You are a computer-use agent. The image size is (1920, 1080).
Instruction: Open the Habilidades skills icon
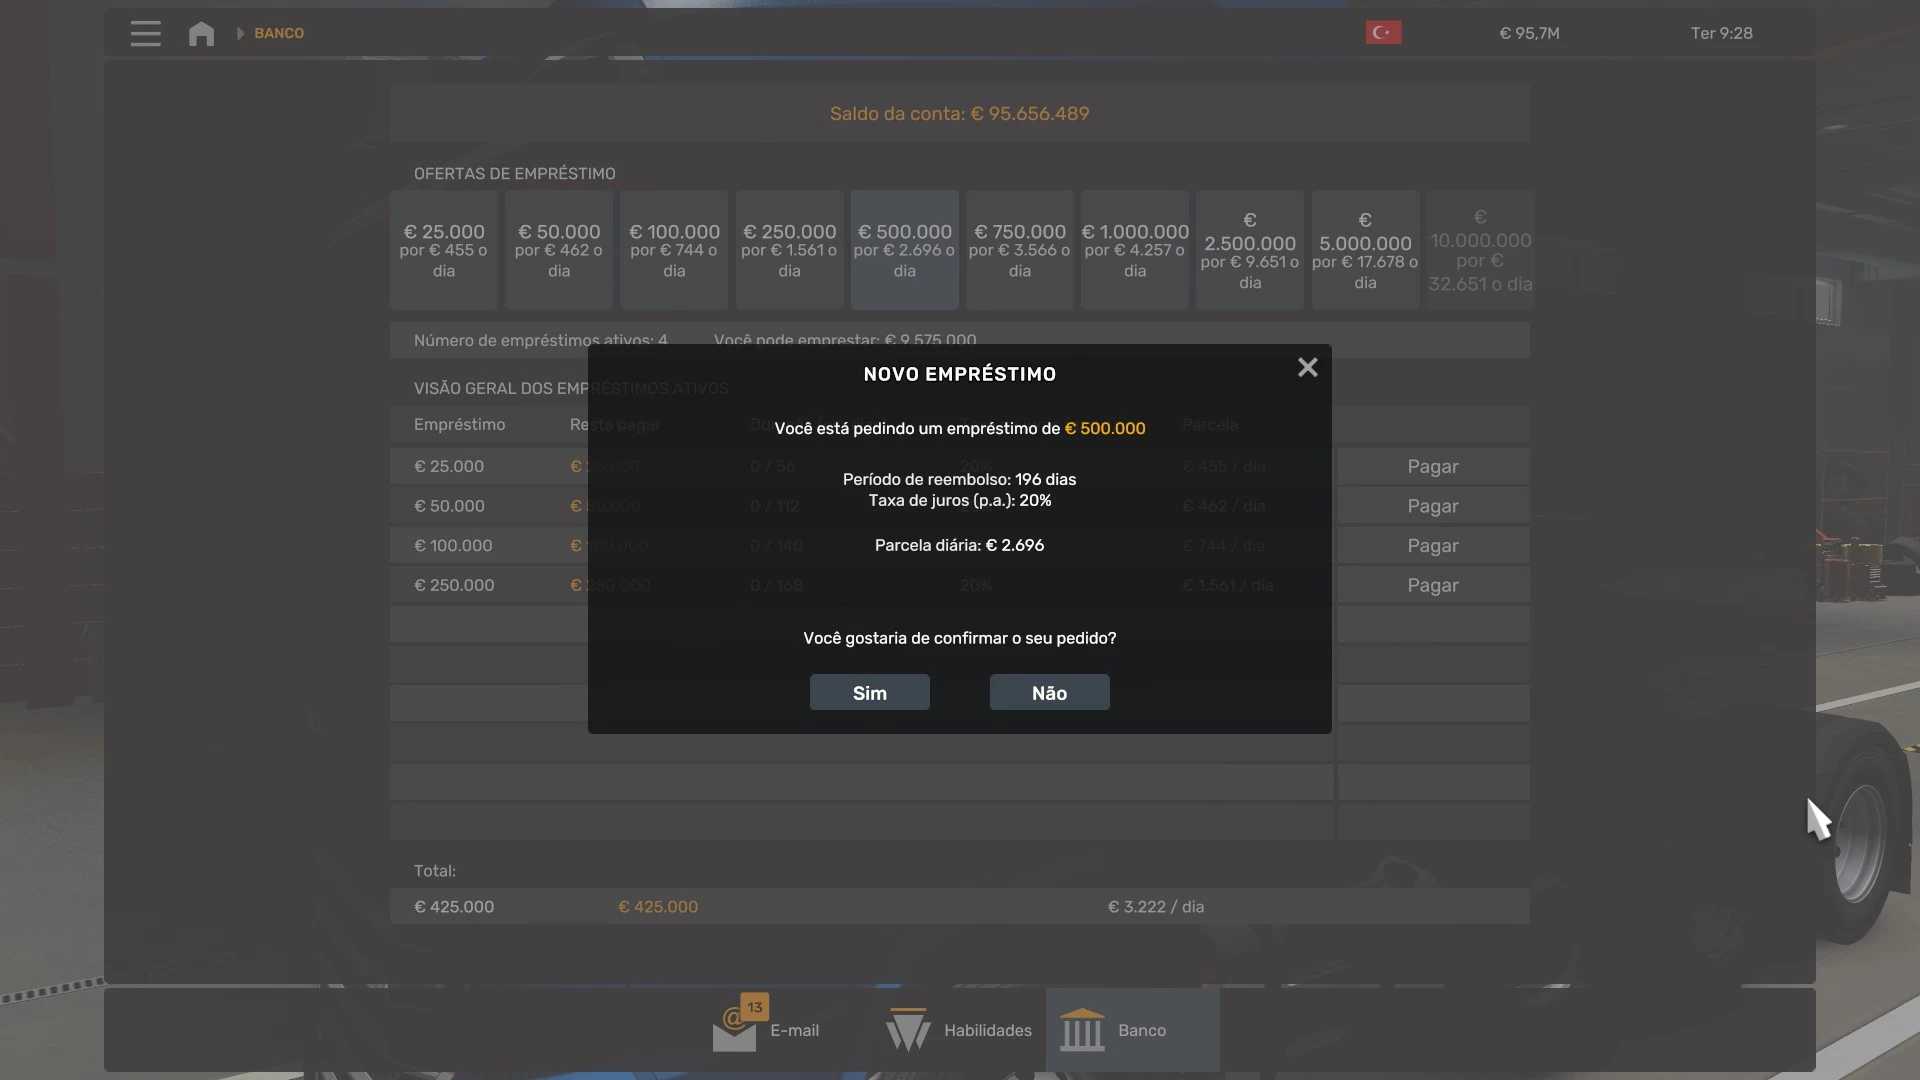coord(907,1031)
